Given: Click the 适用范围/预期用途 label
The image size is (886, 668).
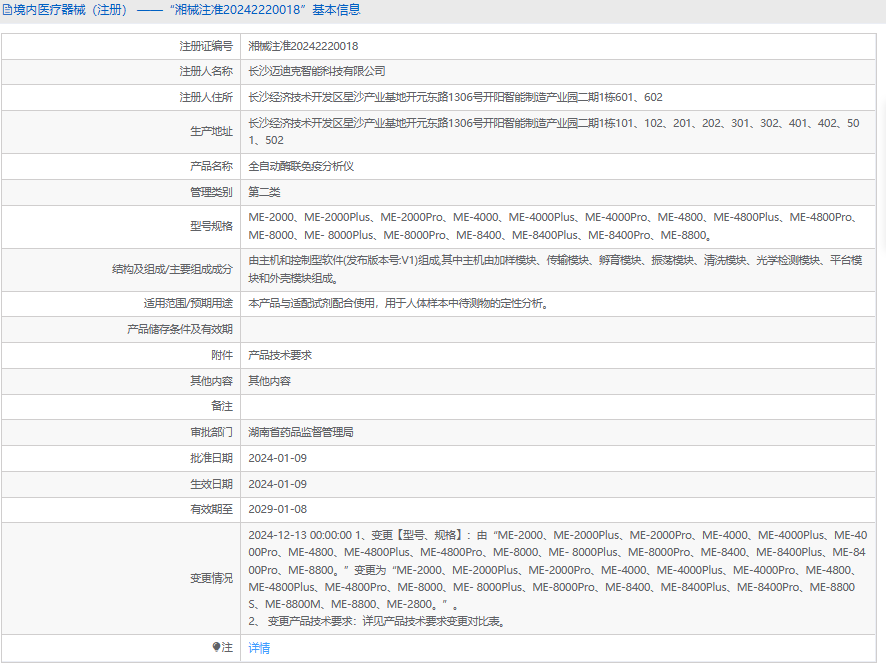Looking at the screenshot, I should 188,303.
